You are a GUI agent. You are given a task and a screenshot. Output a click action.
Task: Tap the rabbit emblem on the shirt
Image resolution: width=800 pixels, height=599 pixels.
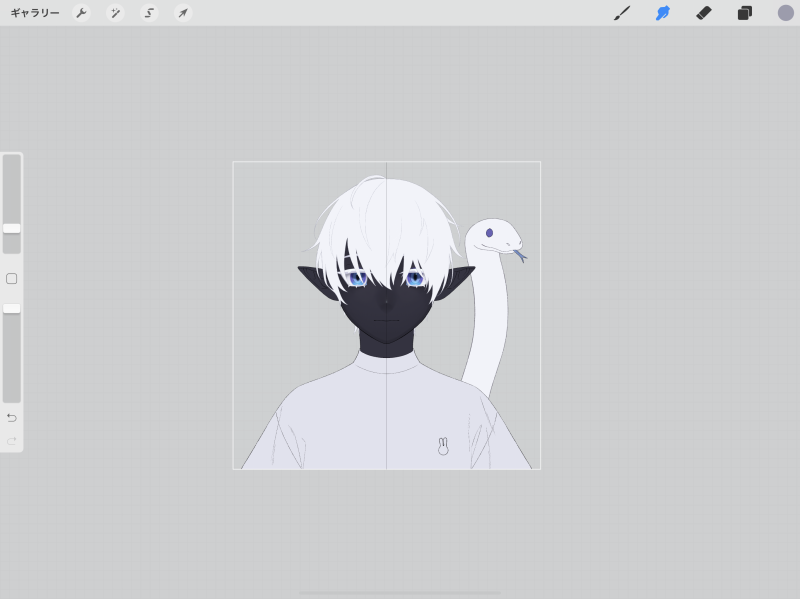pos(443,446)
